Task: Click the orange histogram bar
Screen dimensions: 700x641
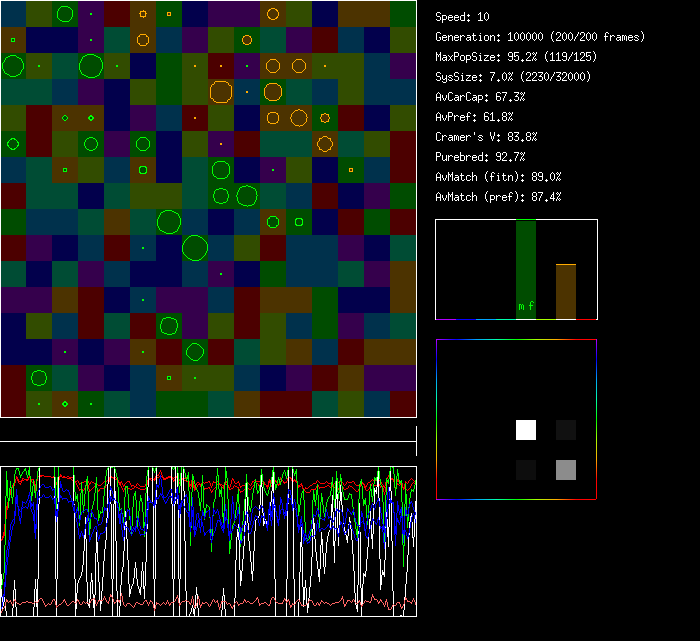Action: [x=566, y=291]
